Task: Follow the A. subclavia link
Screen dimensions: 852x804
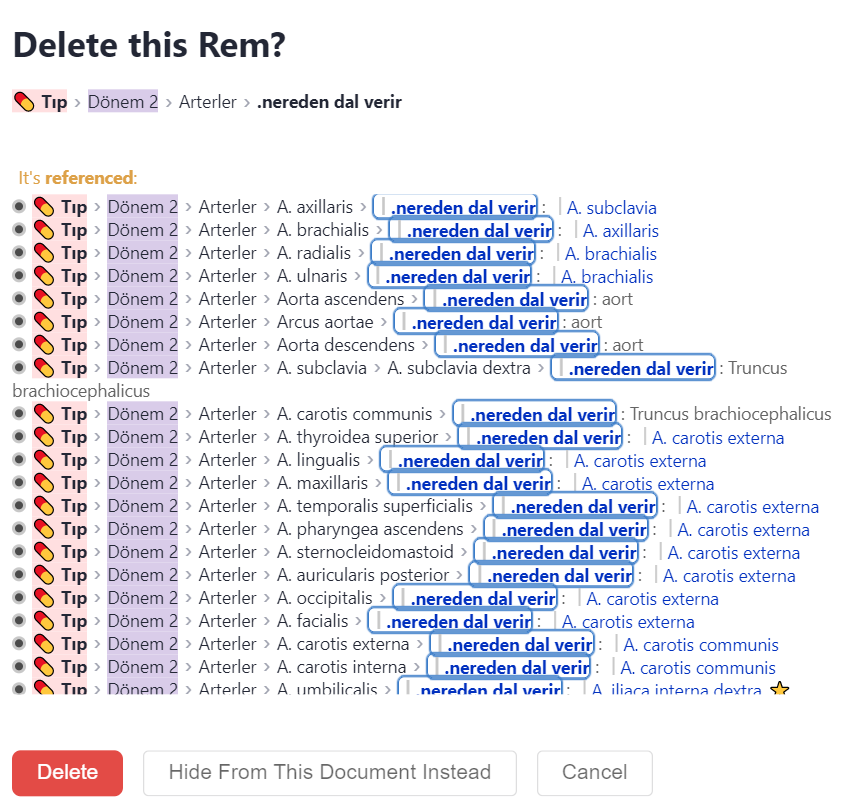Action: coord(612,206)
